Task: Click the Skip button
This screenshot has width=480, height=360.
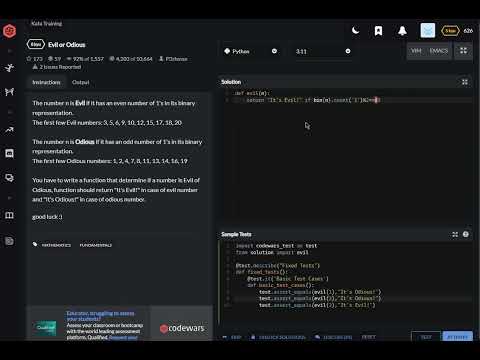Action: (x=232, y=337)
